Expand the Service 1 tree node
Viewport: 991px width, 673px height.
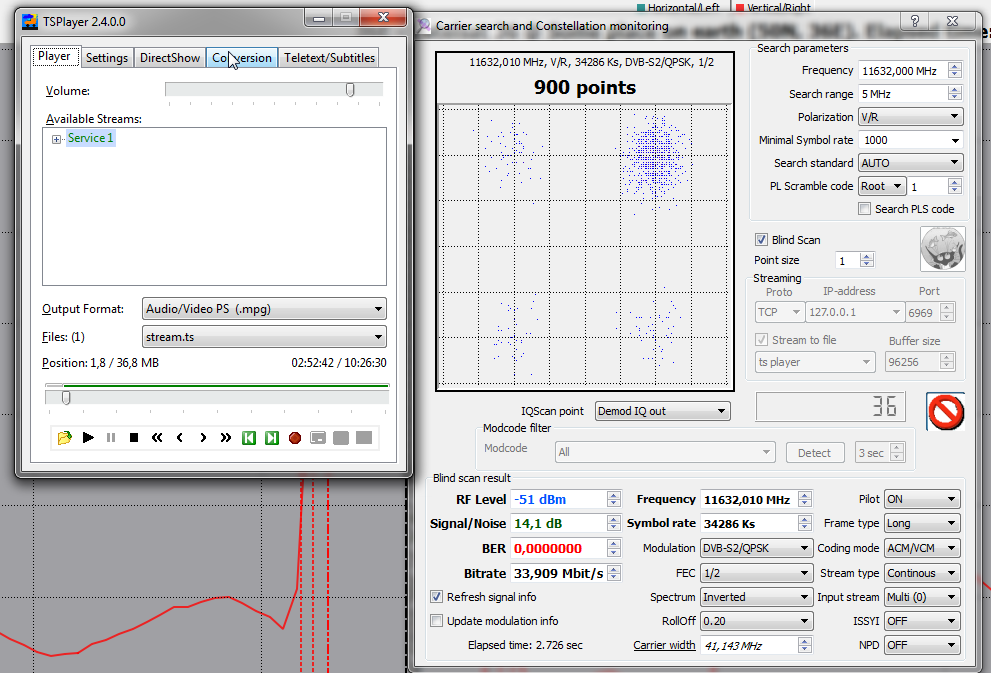(x=56, y=139)
